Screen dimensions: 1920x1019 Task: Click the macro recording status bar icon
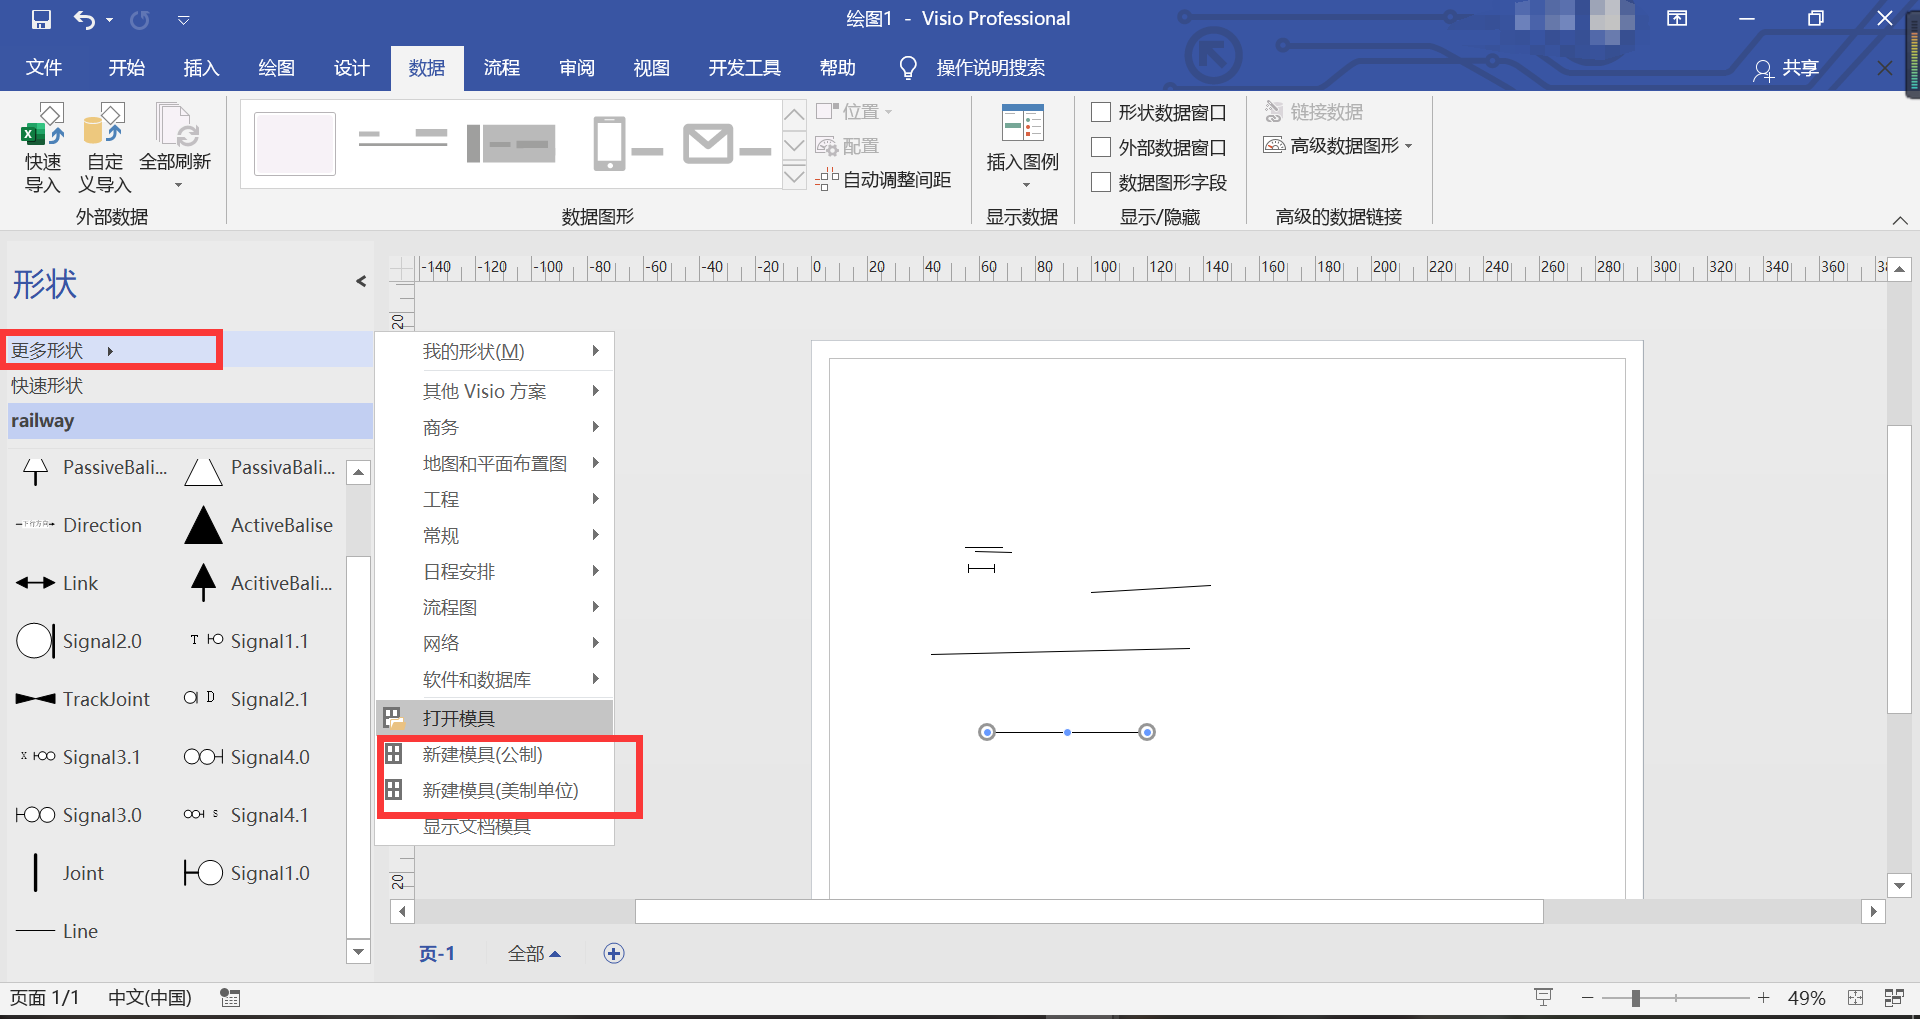231,998
